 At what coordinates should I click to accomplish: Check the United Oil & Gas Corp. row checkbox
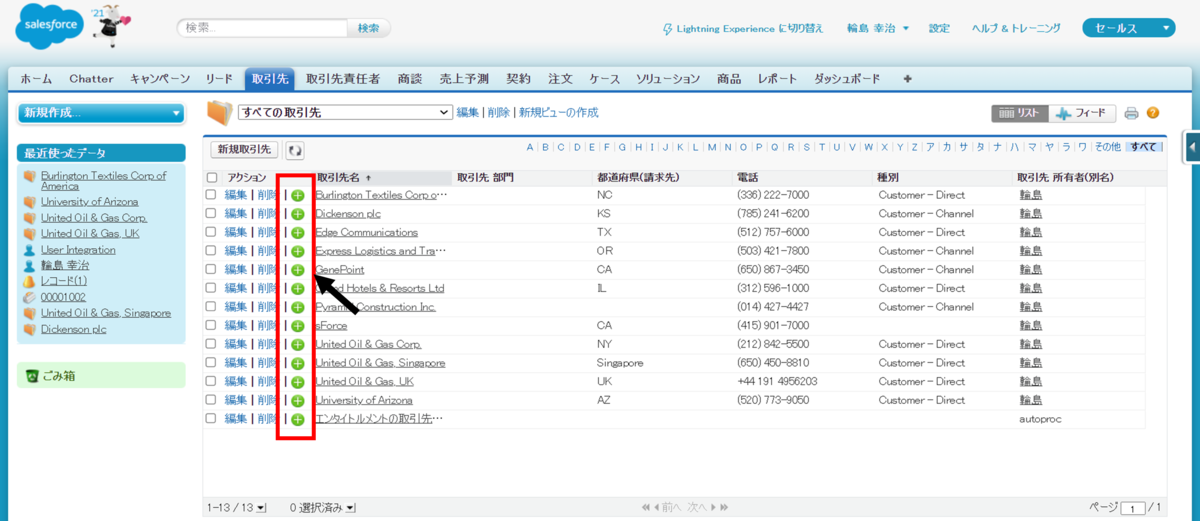point(211,344)
